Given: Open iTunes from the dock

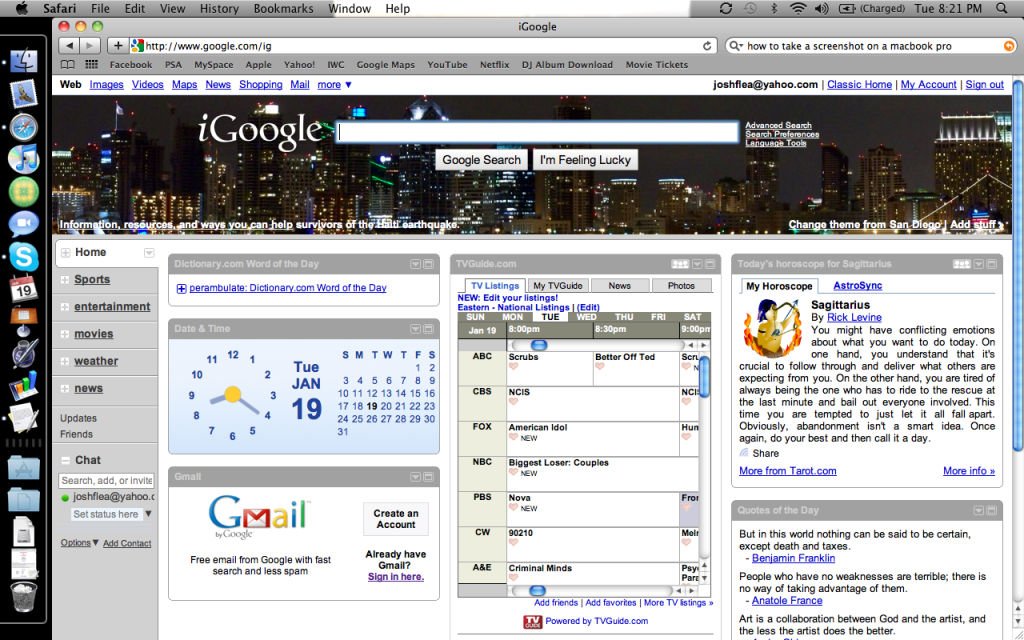Looking at the screenshot, I should pos(24,159).
